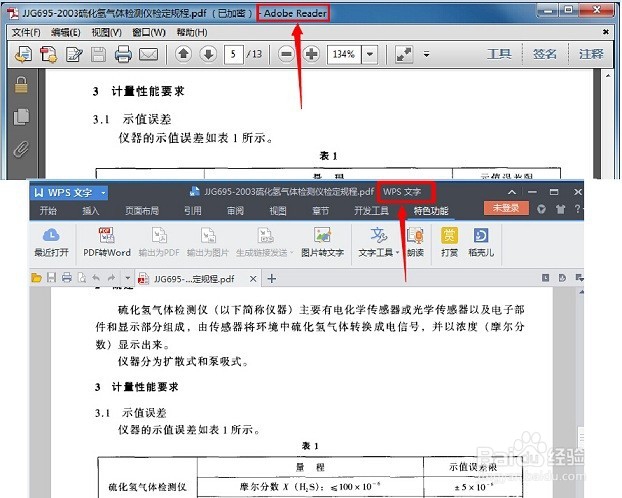Switch to the 视图 ribbon tab in WPS
The height and width of the screenshot is (498, 622).
[278, 210]
